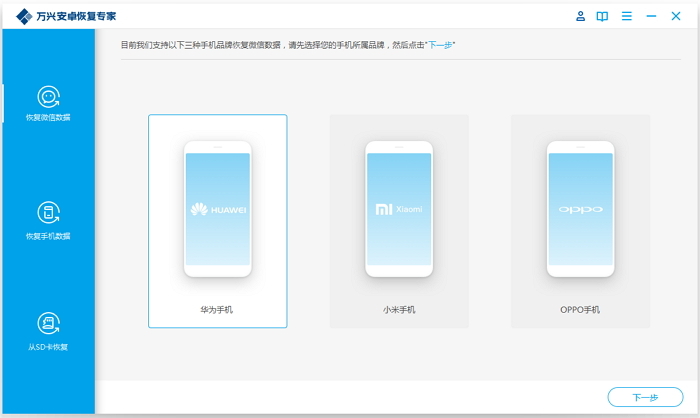Minimize the window
The image size is (700, 418).
(x=651, y=17)
